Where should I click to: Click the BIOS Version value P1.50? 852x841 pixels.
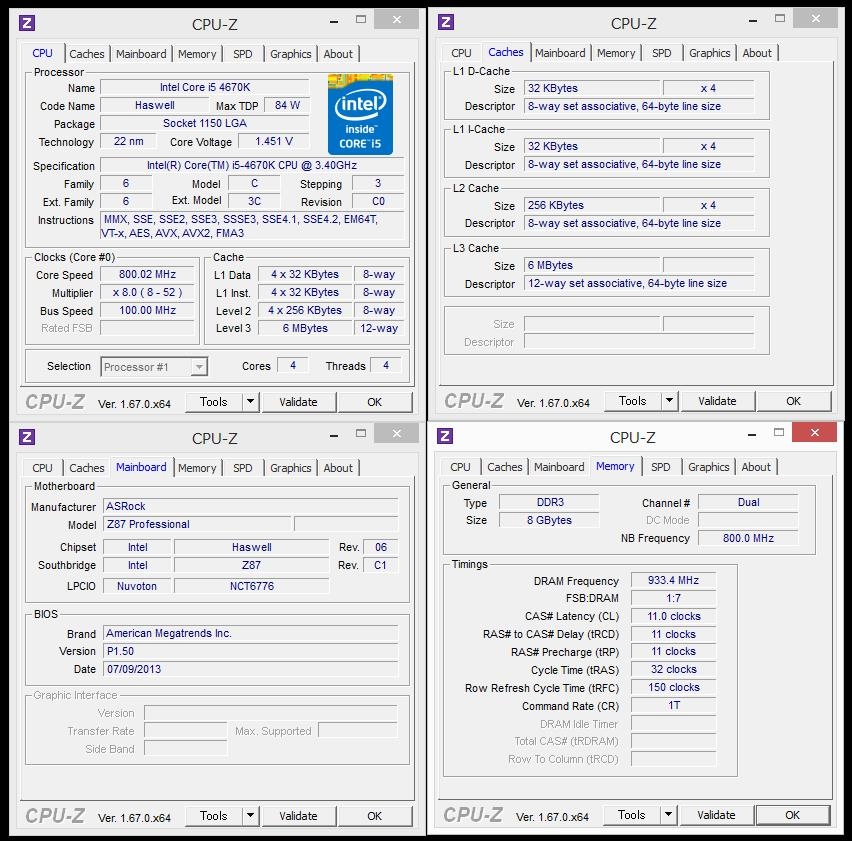(250, 651)
